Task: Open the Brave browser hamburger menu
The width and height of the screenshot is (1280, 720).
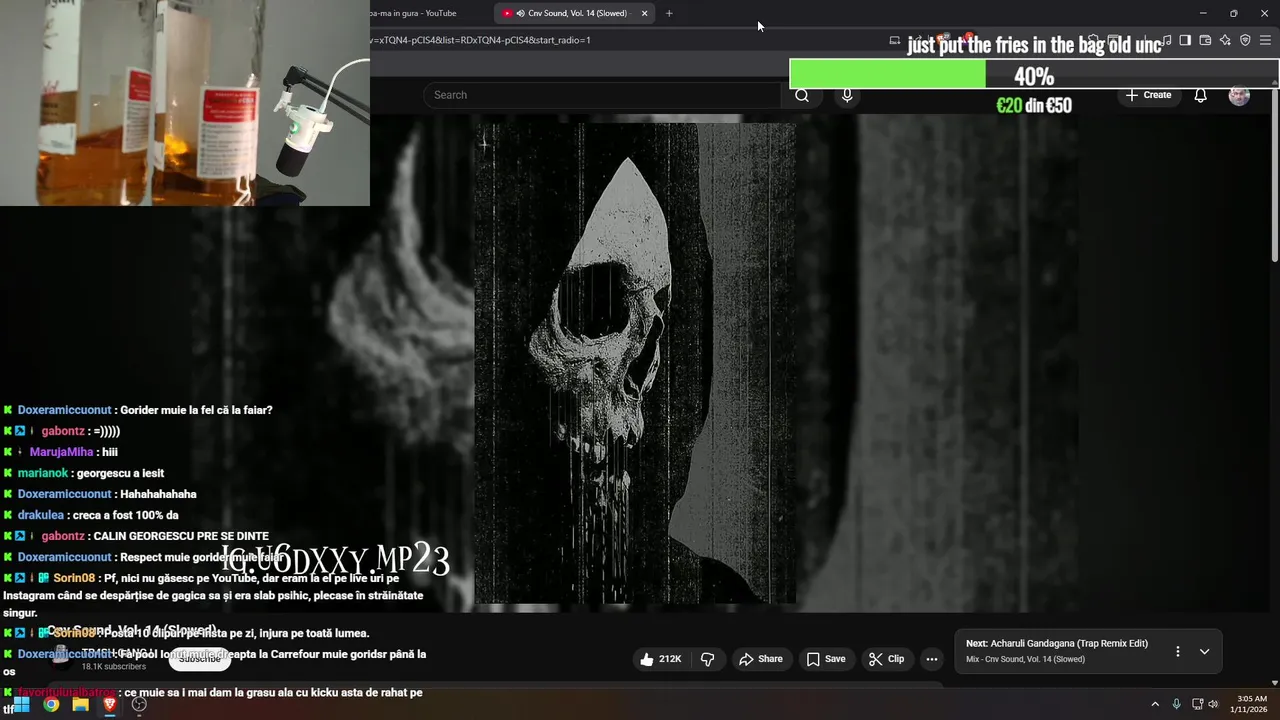Action: tap(1266, 40)
